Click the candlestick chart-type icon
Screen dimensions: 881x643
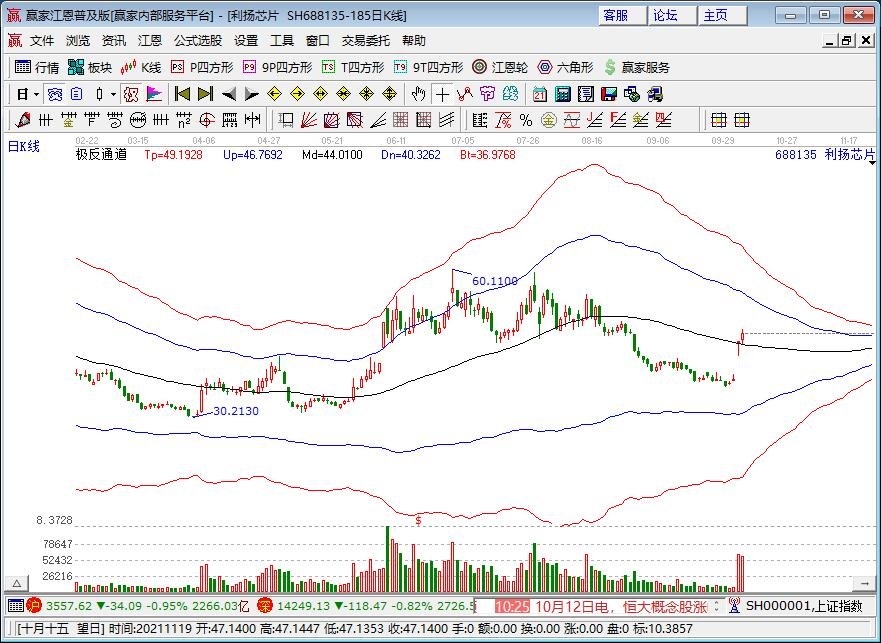tap(99, 94)
